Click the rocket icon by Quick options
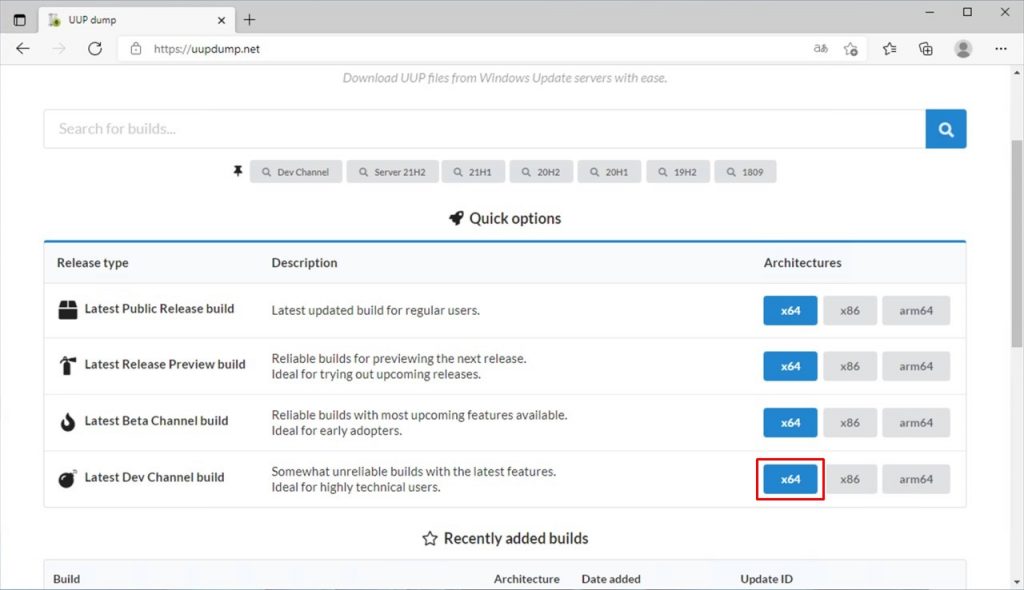Image resolution: width=1024 pixels, height=590 pixels. [456, 218]
